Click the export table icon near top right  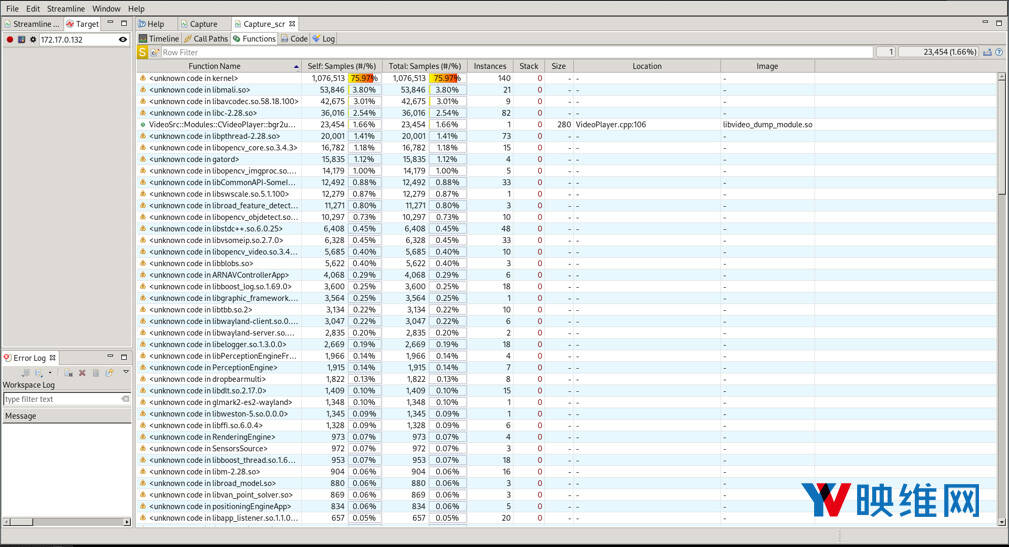pos(987,52)
